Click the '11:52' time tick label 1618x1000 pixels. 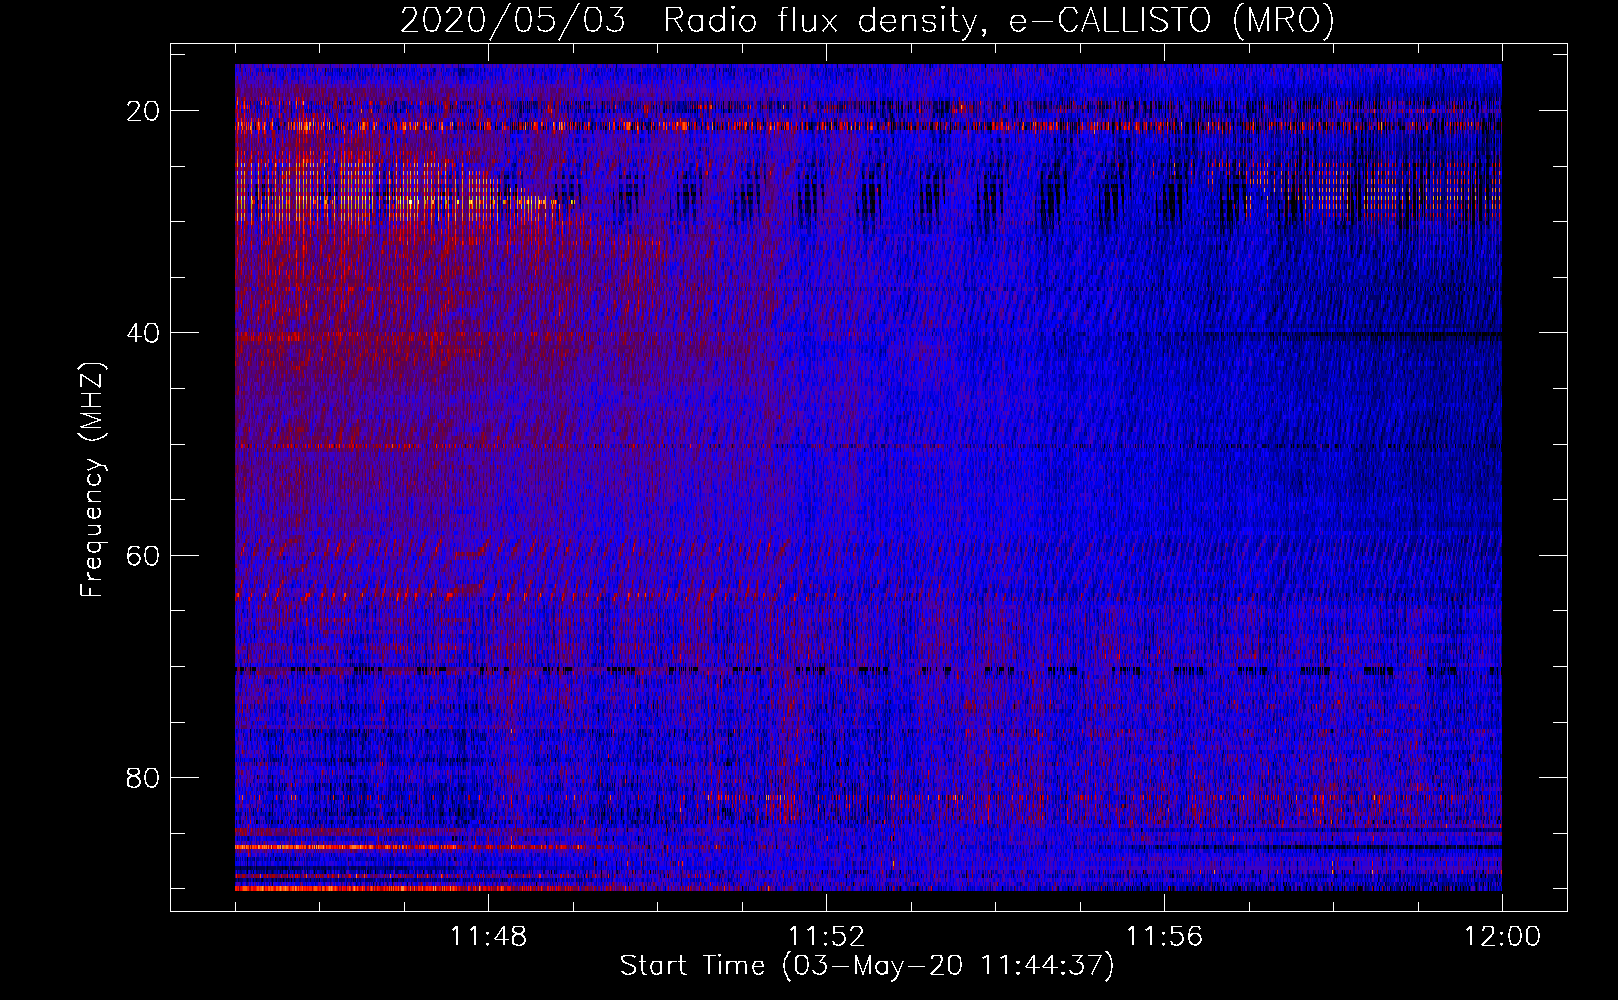(x=826, y=937)
